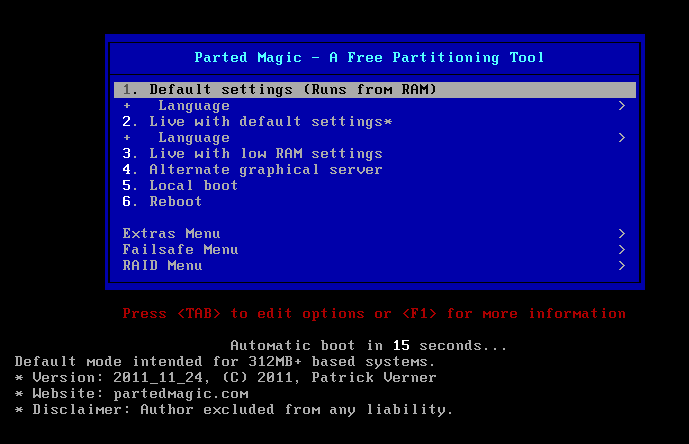The image size is (689, 444).
Task: Click the plus sign before first Language
Action: 127,106
